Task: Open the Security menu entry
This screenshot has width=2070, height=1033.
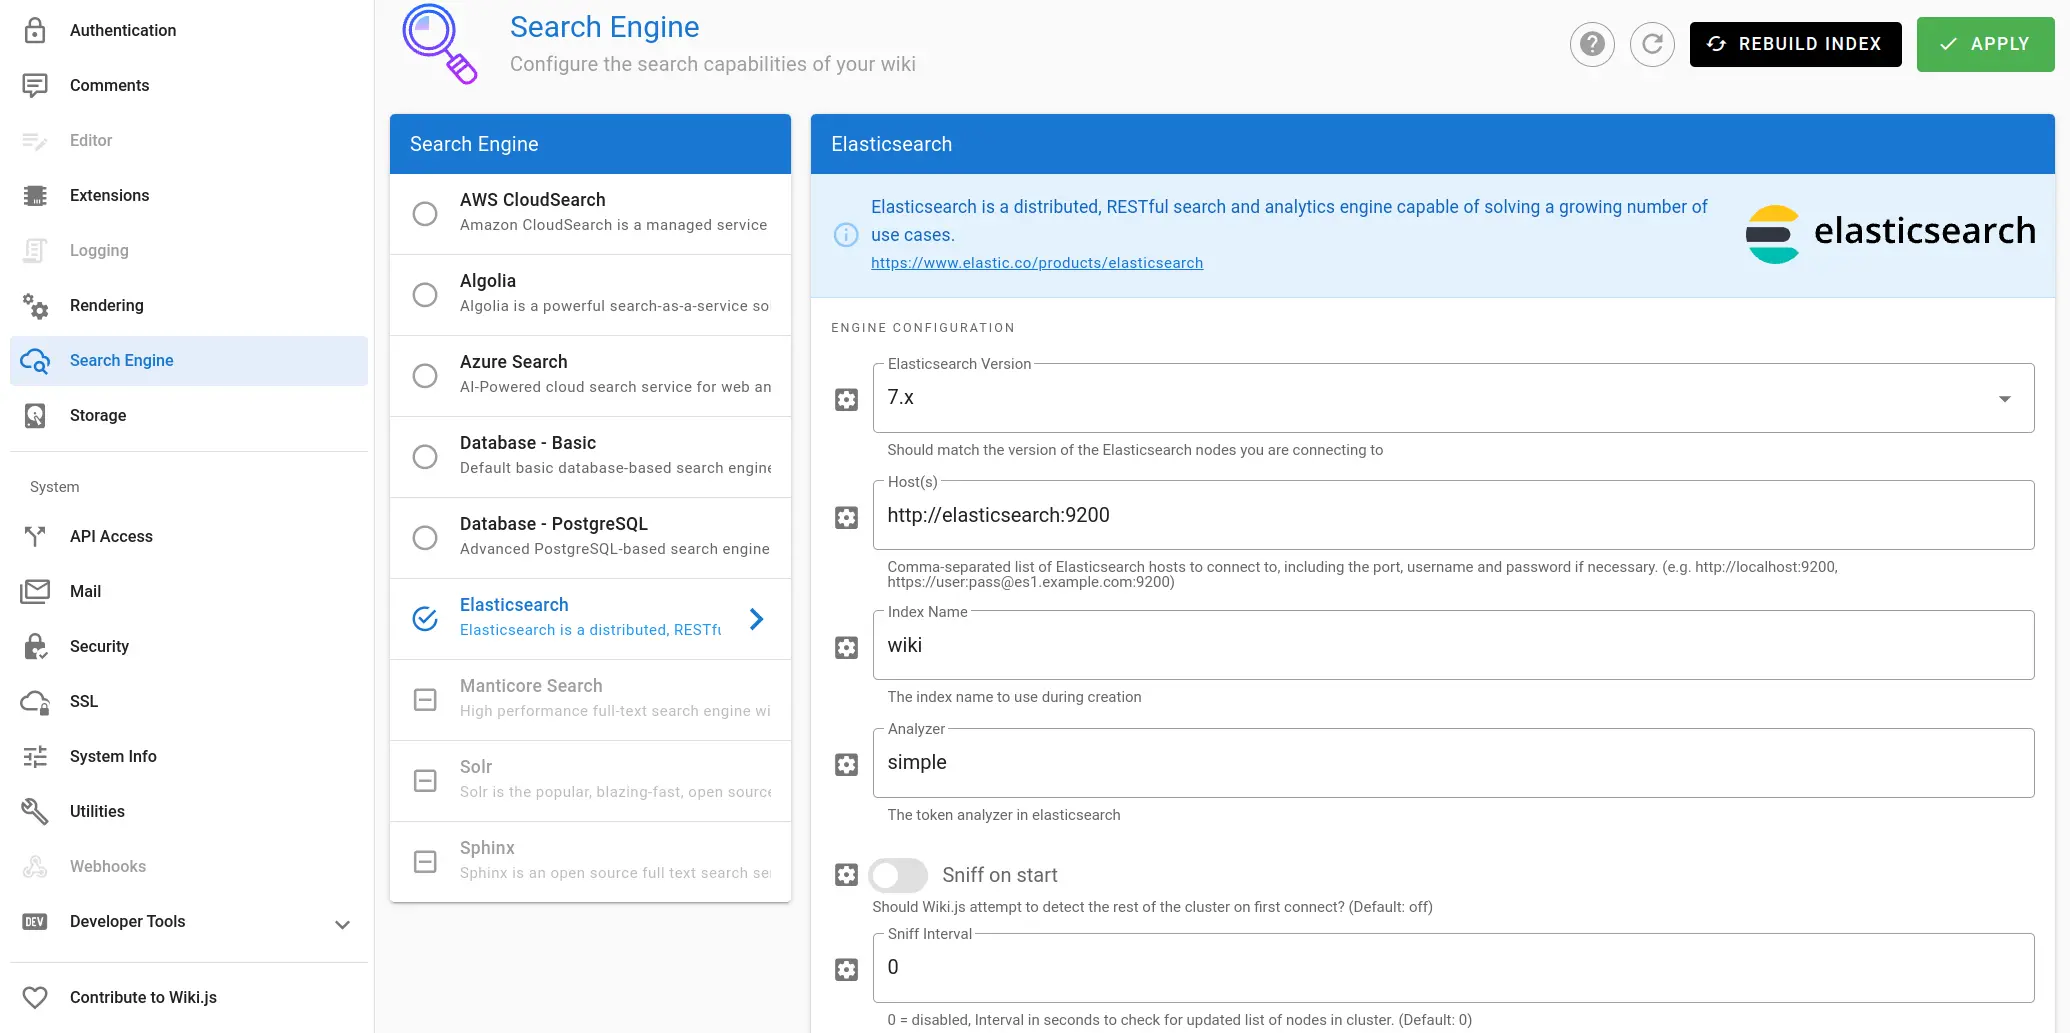Action: (x=189, y=646)
